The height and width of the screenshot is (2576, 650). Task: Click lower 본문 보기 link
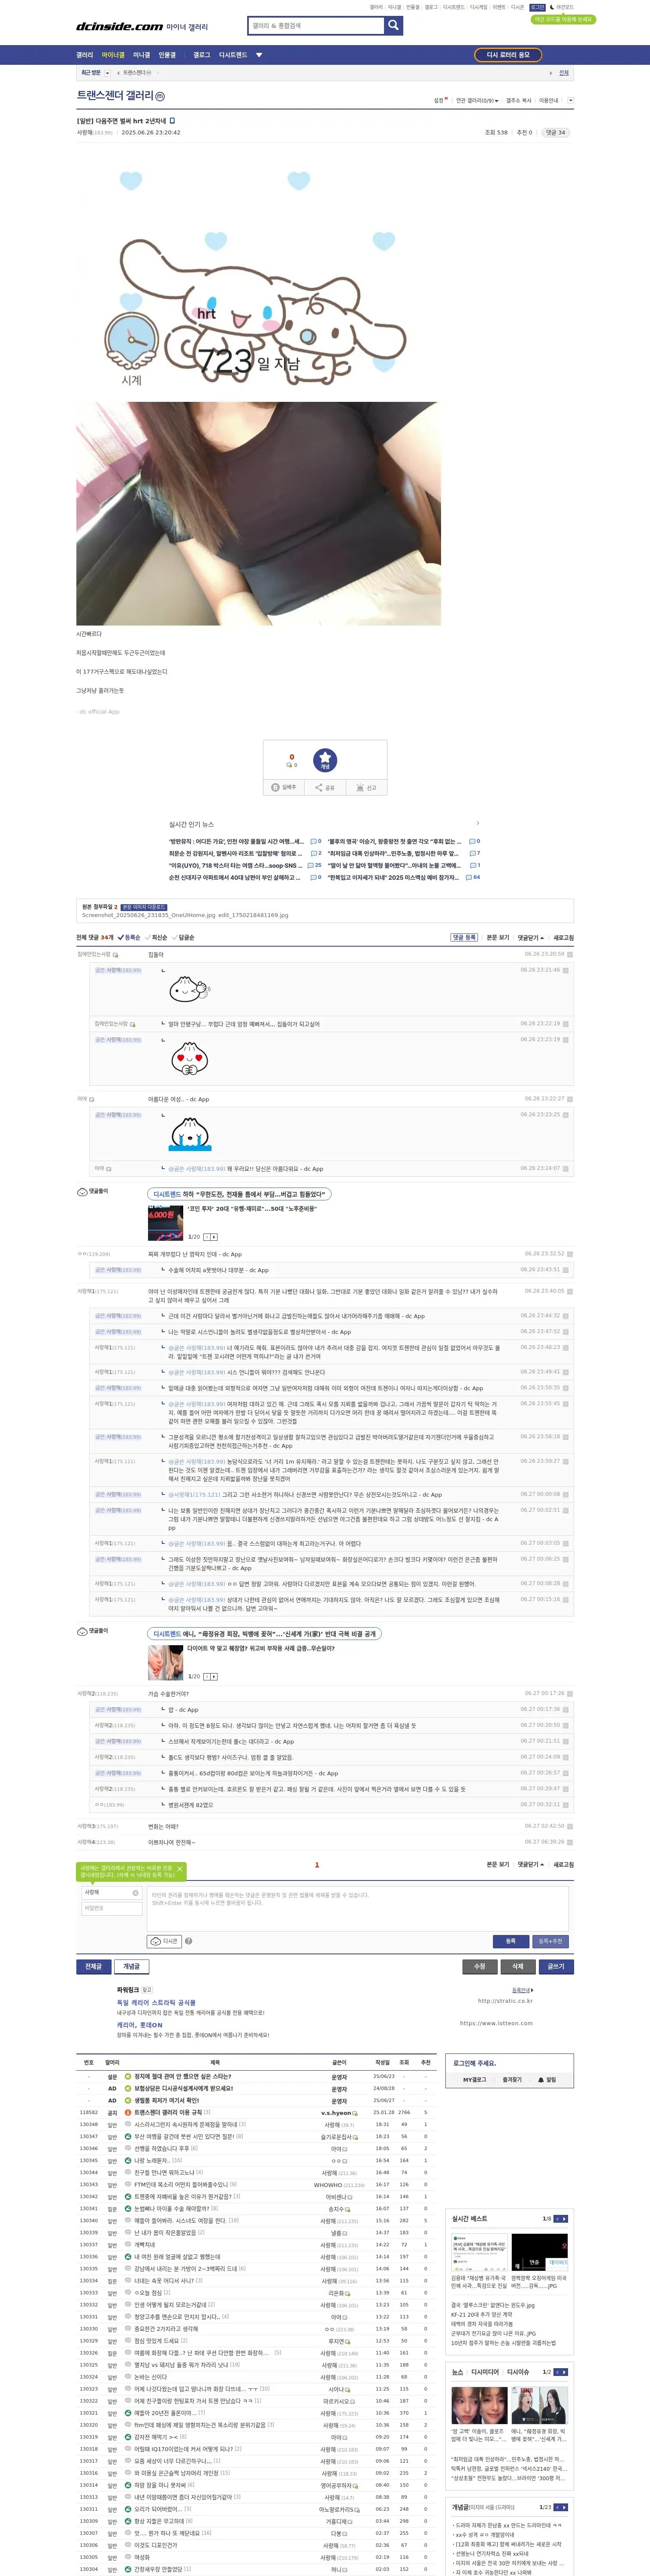pyautogui.click(x=498, y=1865)
